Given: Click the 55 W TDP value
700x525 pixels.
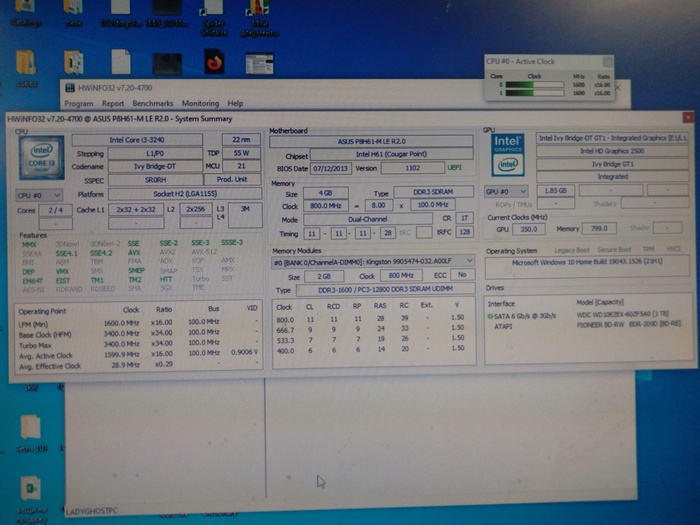Looking at the screenshot, I should 241,153.
